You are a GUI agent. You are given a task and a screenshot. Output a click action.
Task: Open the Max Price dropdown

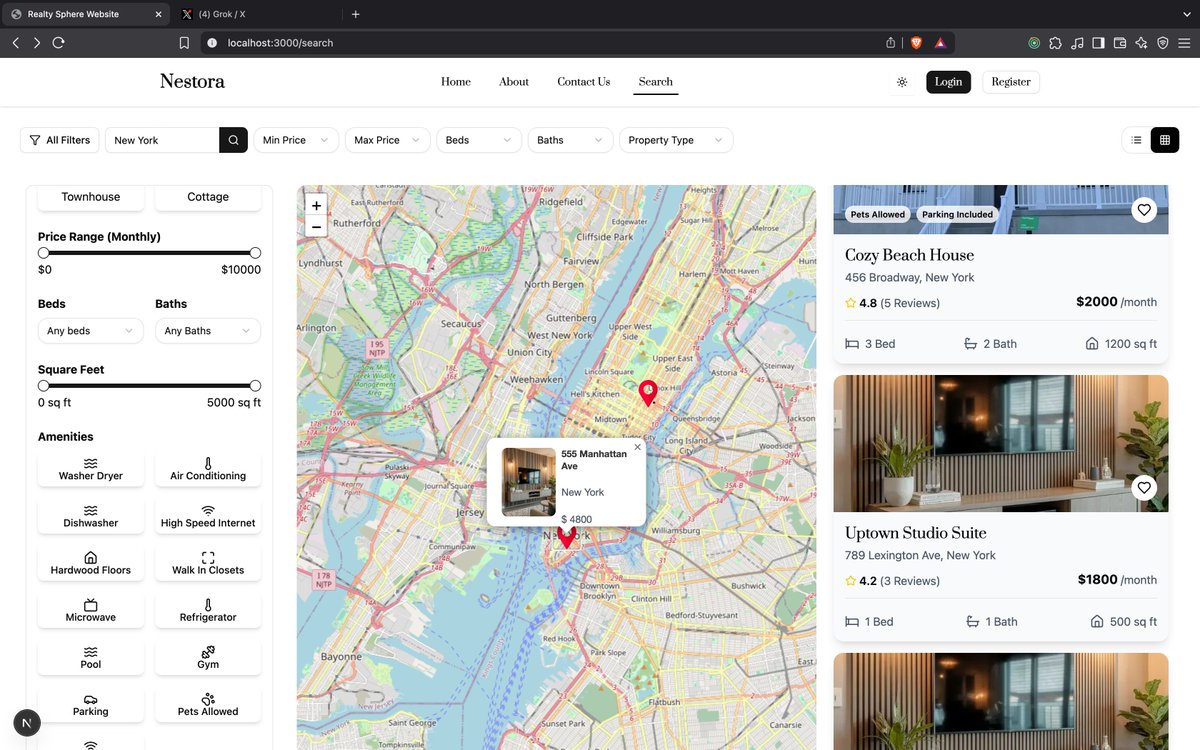(x=388, y=140)
